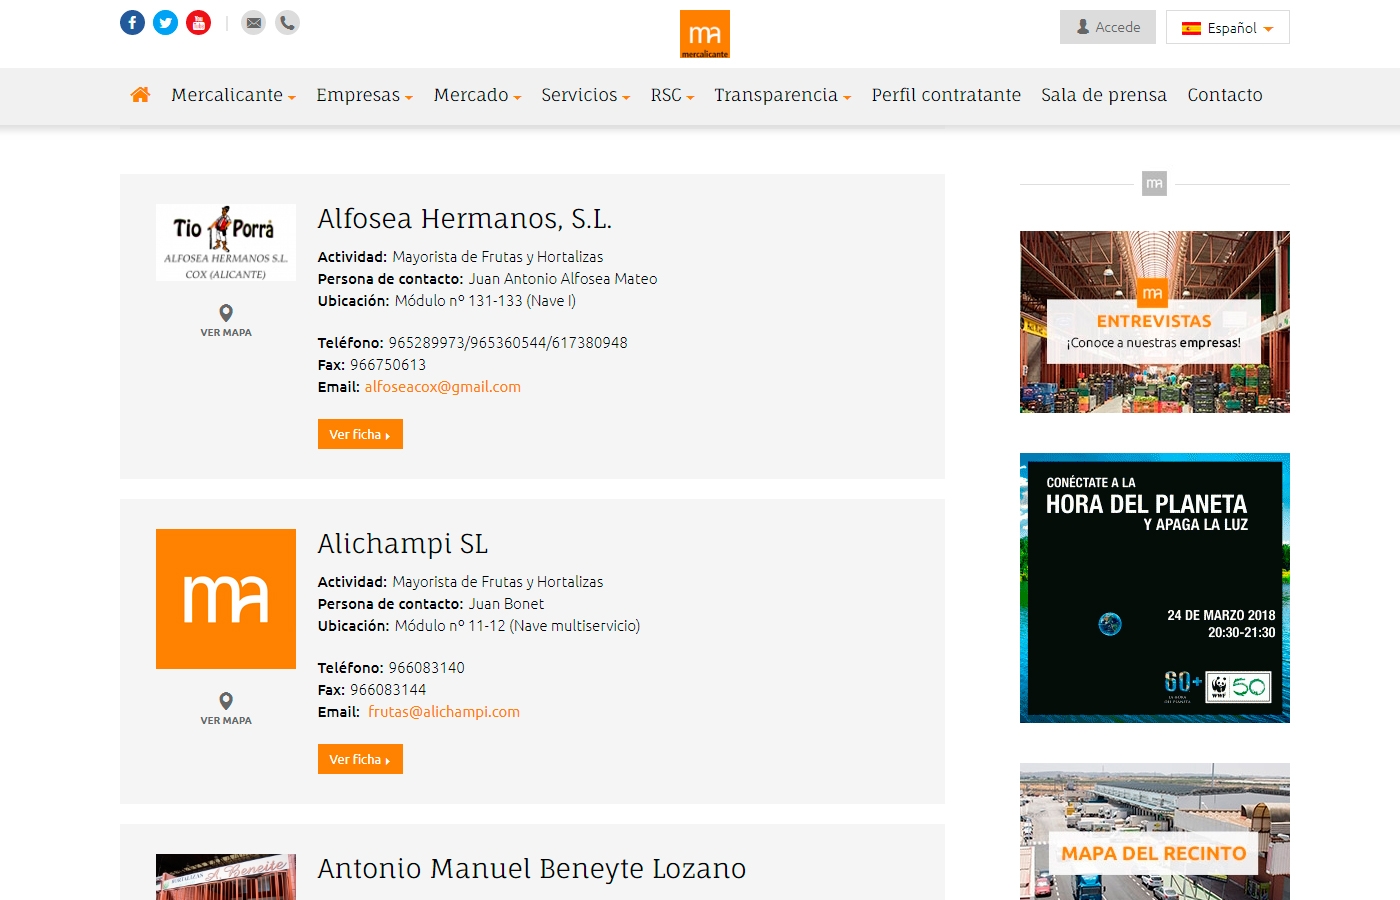Click location Módulo nº 131-133 (Nave I)
Viewport: 1400px width, 900px height.
point(485,301)
